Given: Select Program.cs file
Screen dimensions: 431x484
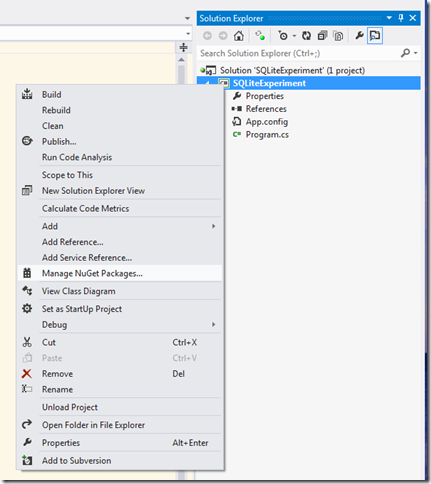Looking at the screenshot, I should [267, 134].
